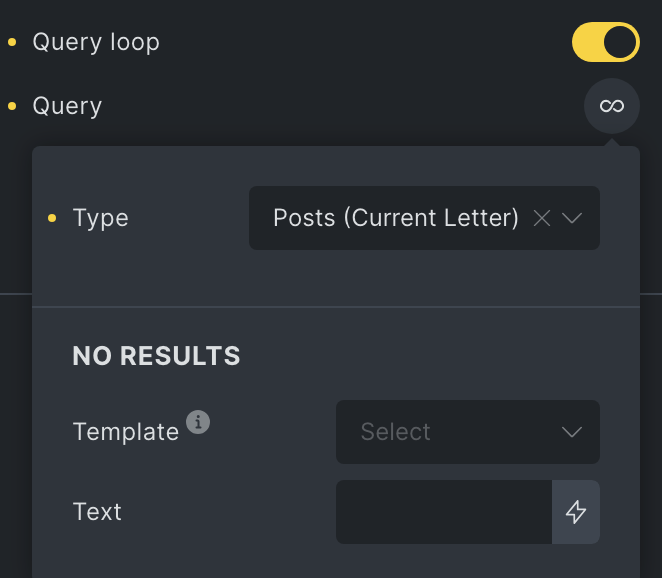
Task: Click the divider line above NO RESULTS
Action: (x=336, y=307)
